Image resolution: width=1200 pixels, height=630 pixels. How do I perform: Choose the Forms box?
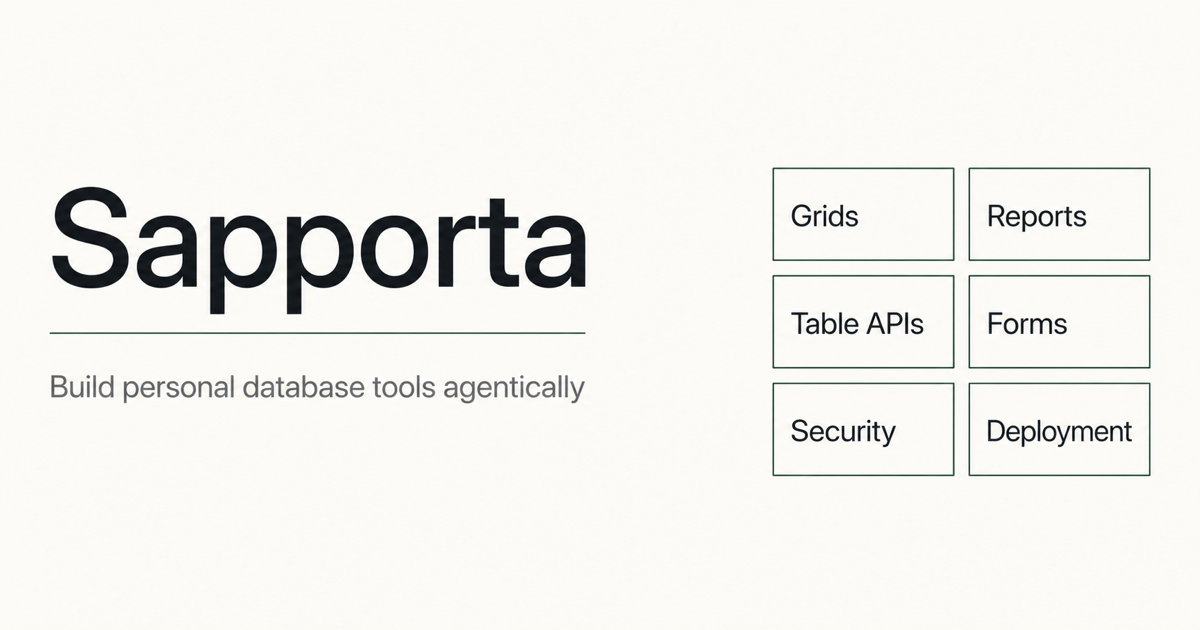pyautogui.click(x=1059, y=322)
